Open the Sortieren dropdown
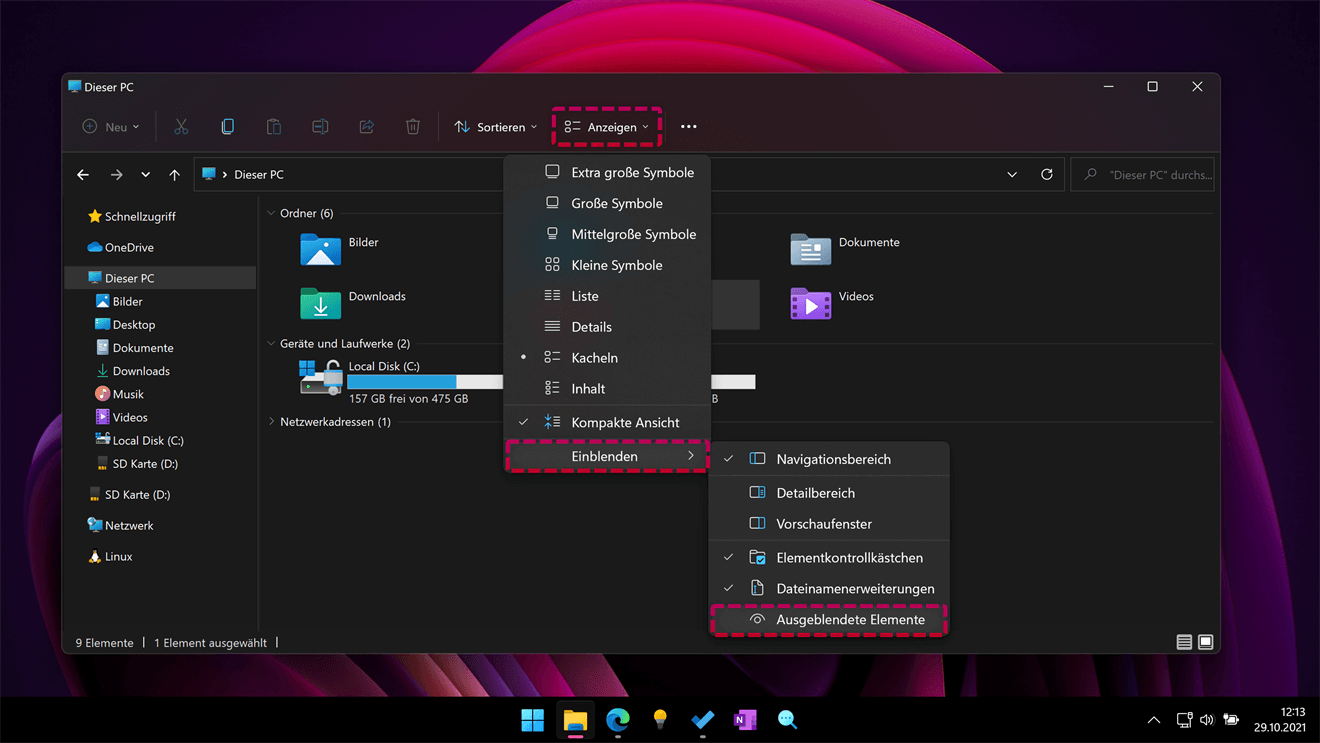This screenshot has height=743, width=1320. point(496,127)
